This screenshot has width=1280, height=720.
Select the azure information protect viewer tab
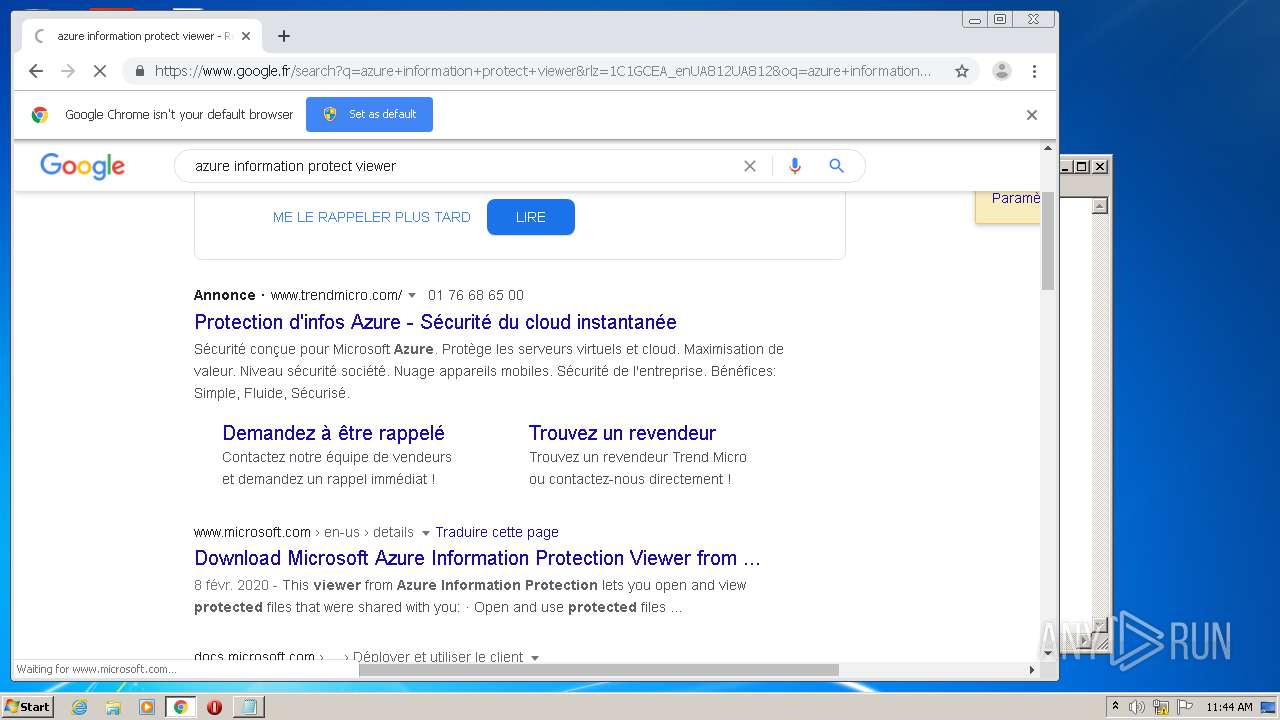tap(140, 36)
